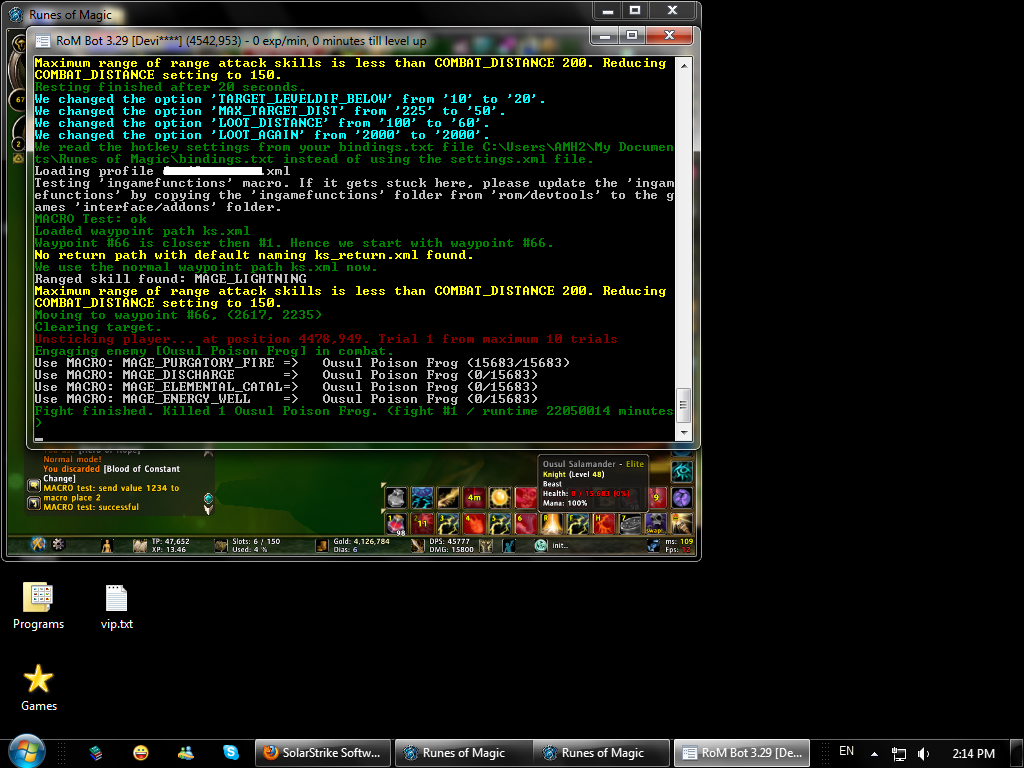Click the 'Gold: 4,126,784' status text

click(x=361, y=541)
